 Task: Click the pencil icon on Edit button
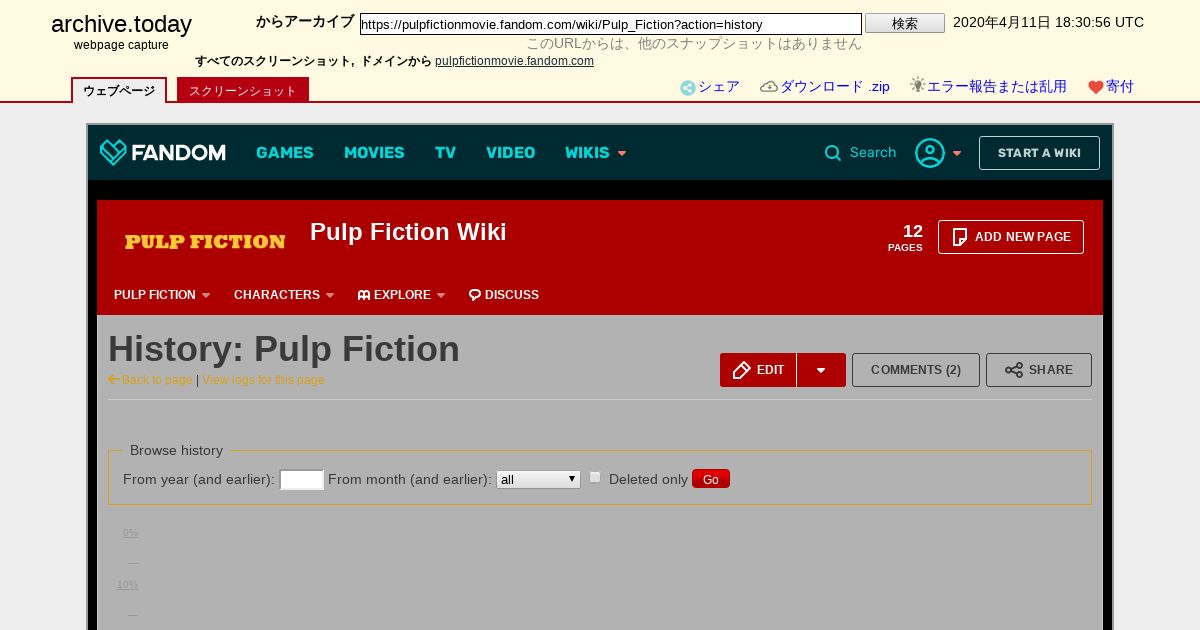(x=742, y=370)
